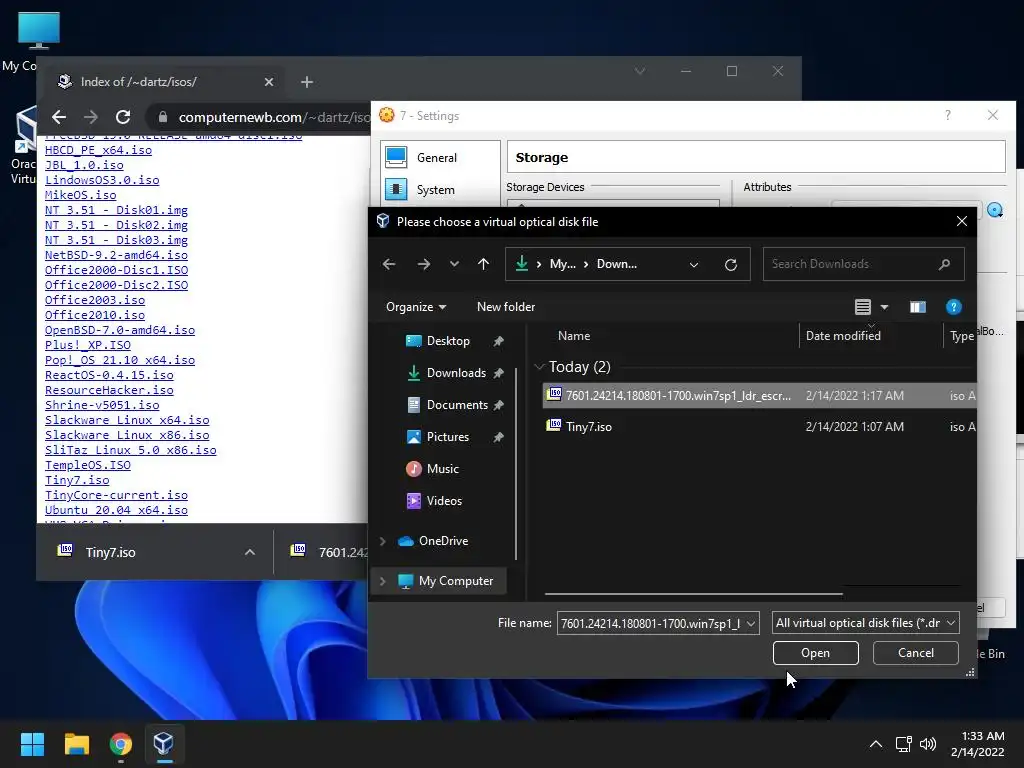The height and width of the screenshot is (768, 1024).
Task: Click Cancel button in file dialog
Action: (x=916, y=652)
